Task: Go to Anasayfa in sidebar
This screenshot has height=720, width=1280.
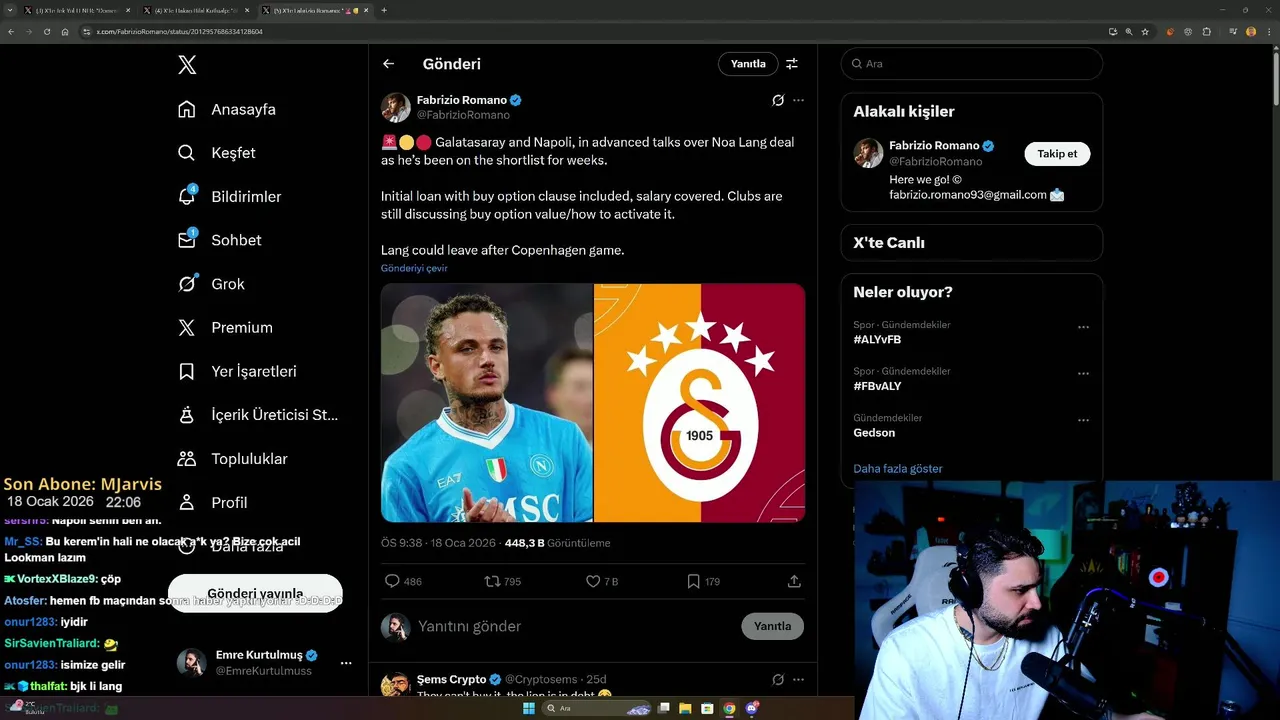Action: click(x=227, y=109)
